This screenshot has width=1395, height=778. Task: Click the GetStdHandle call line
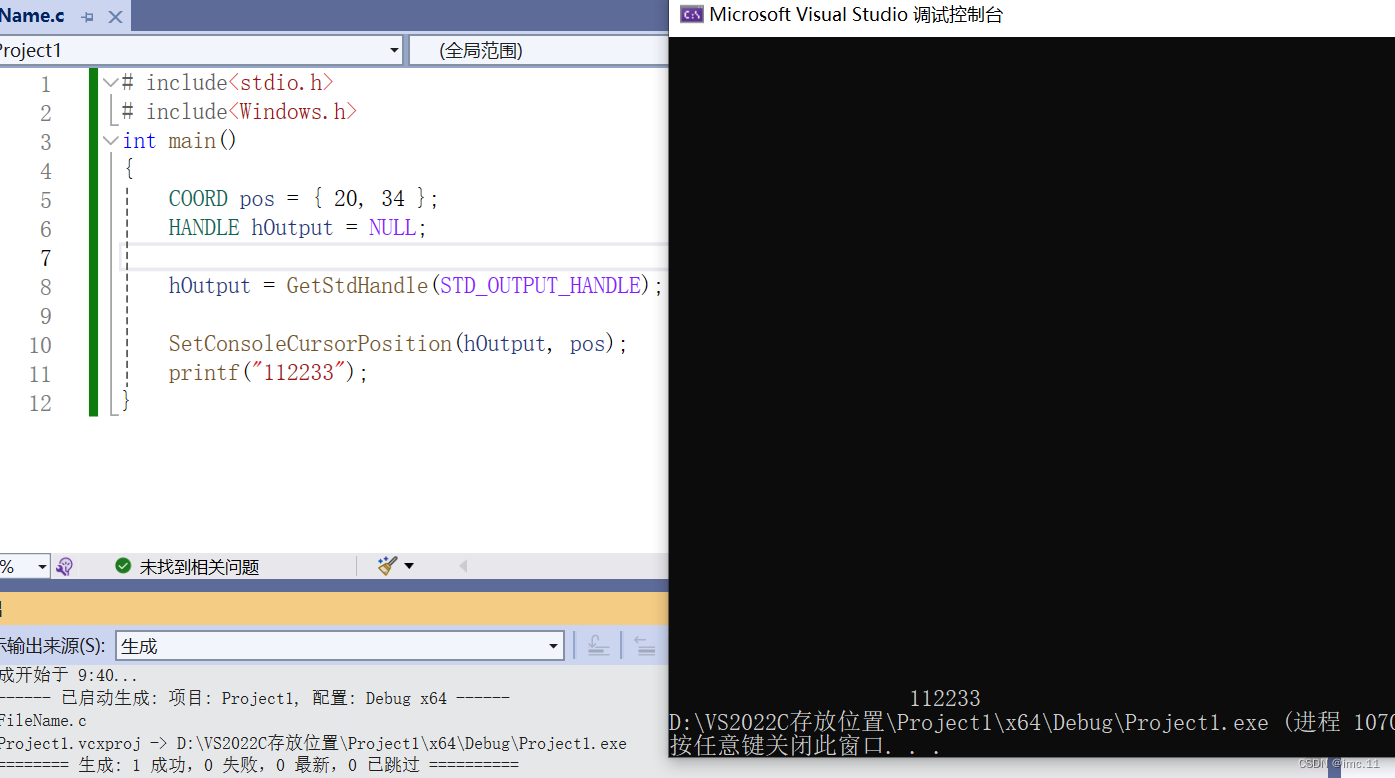[416, 286]
